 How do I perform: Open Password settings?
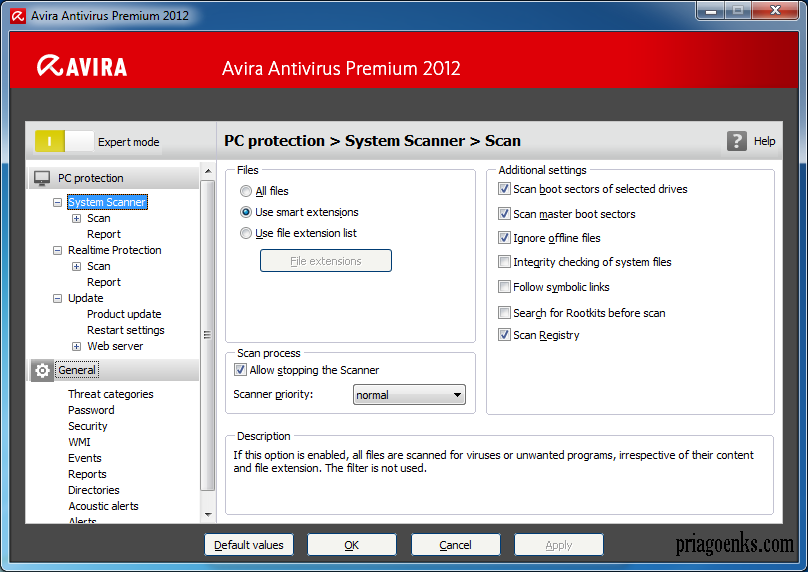[x=91, y=410]
